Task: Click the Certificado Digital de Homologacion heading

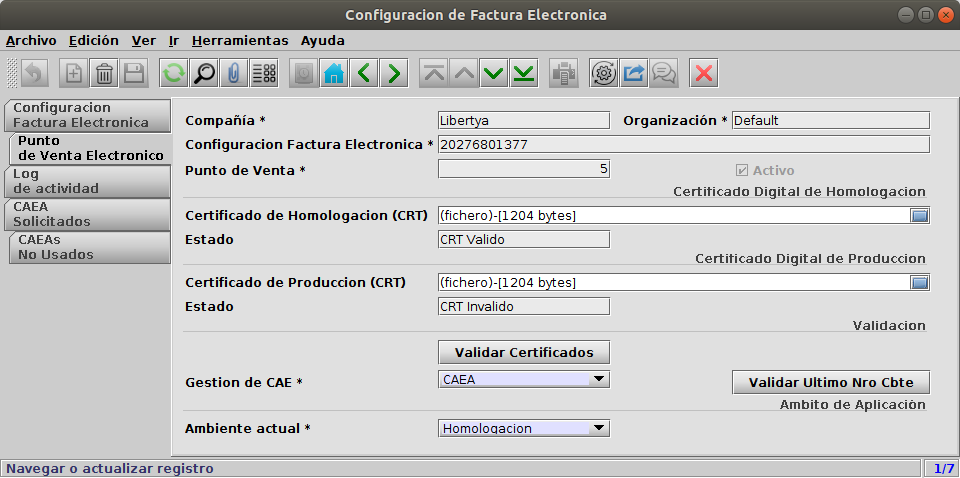Action: pyautogui.click(x=799, y=192)
